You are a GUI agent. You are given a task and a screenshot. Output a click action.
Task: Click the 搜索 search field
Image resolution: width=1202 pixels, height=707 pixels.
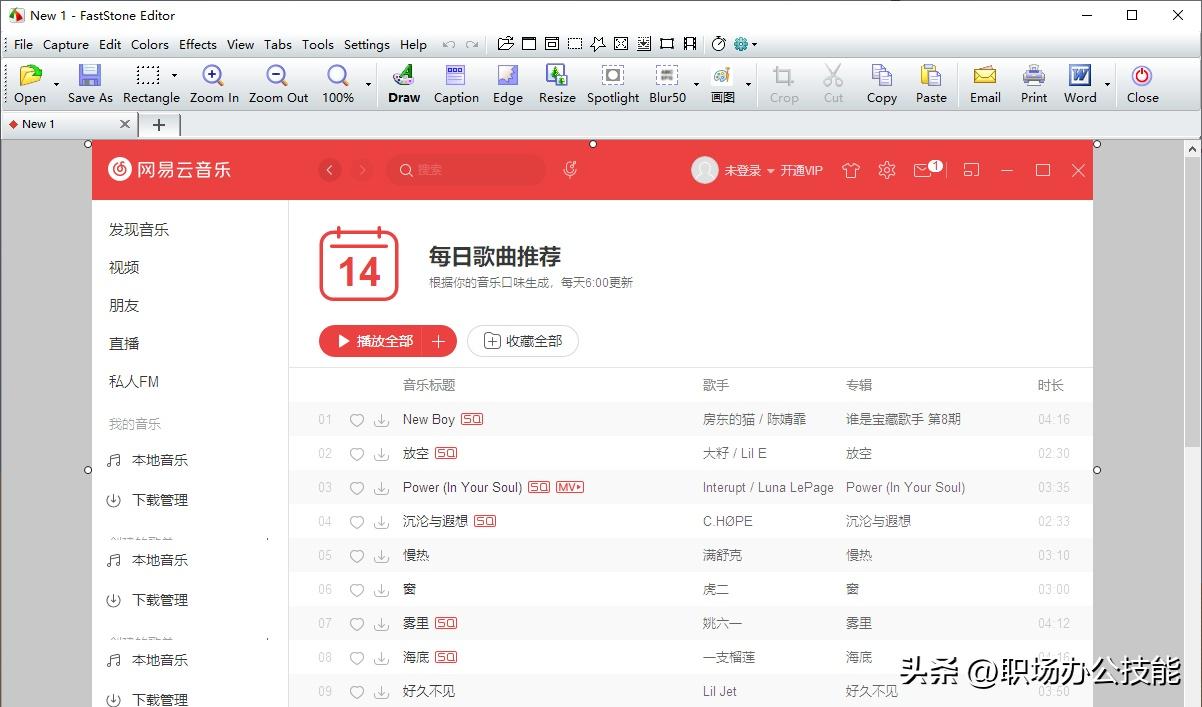465,169
